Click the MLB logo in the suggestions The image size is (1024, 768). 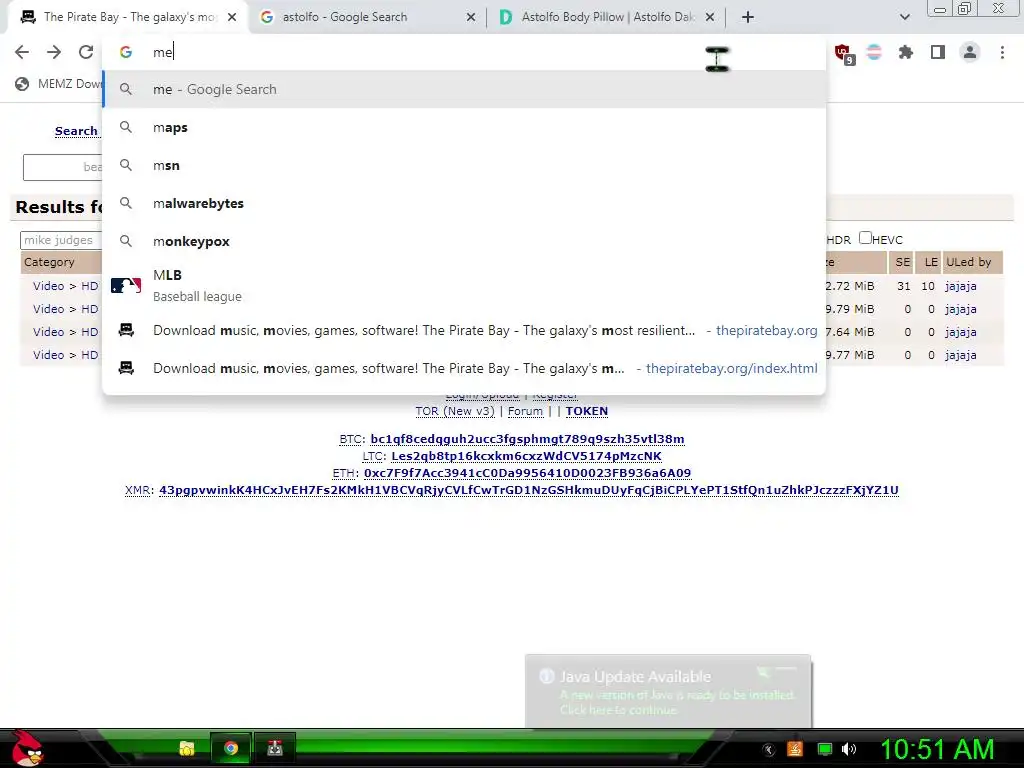coord(126,285)
